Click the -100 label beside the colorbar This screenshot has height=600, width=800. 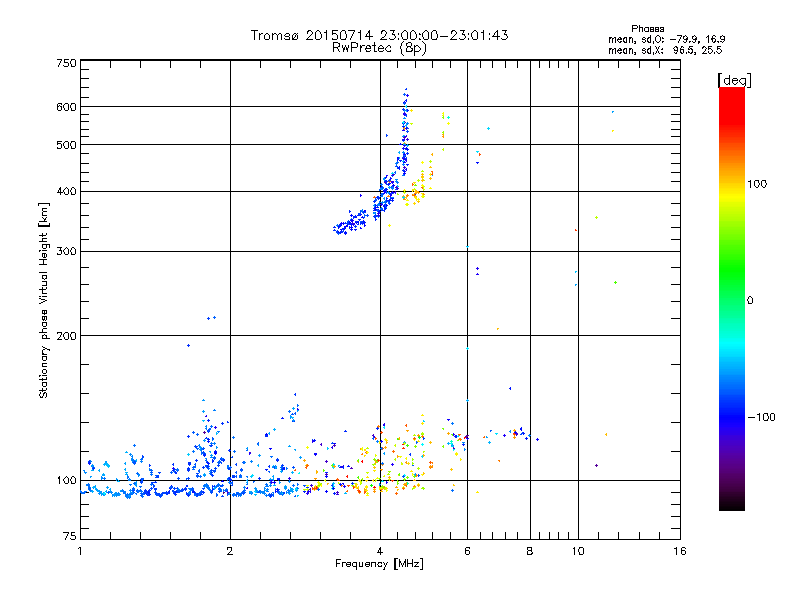764,416
